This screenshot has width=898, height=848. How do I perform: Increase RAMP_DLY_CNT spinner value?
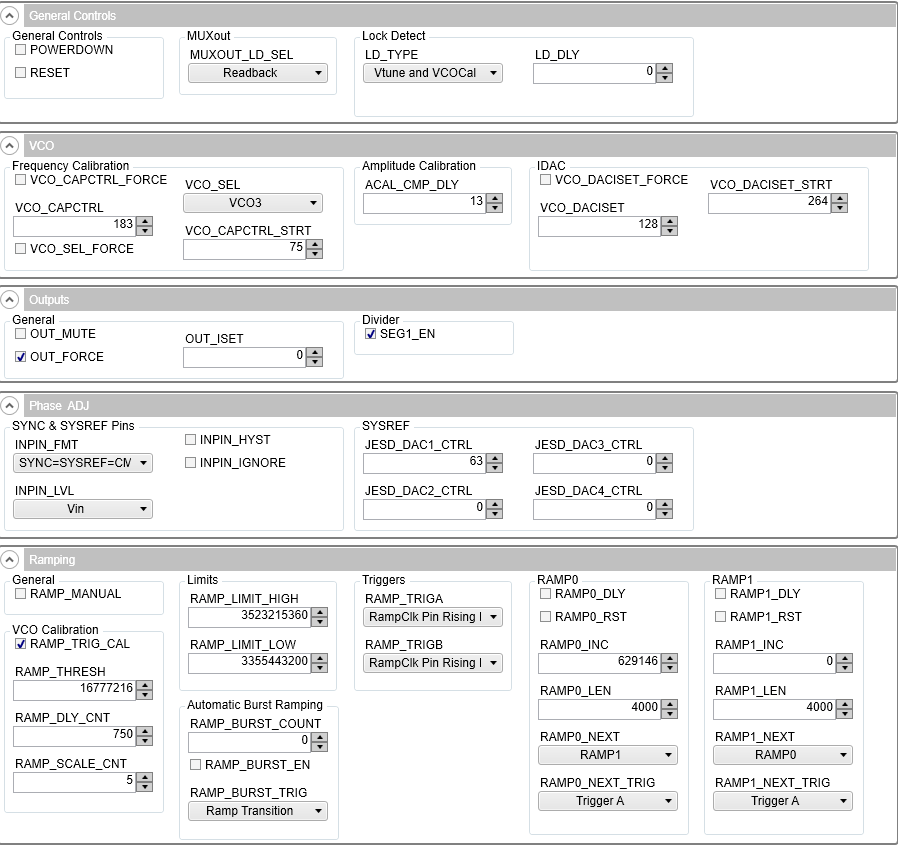tap(144, 732)
